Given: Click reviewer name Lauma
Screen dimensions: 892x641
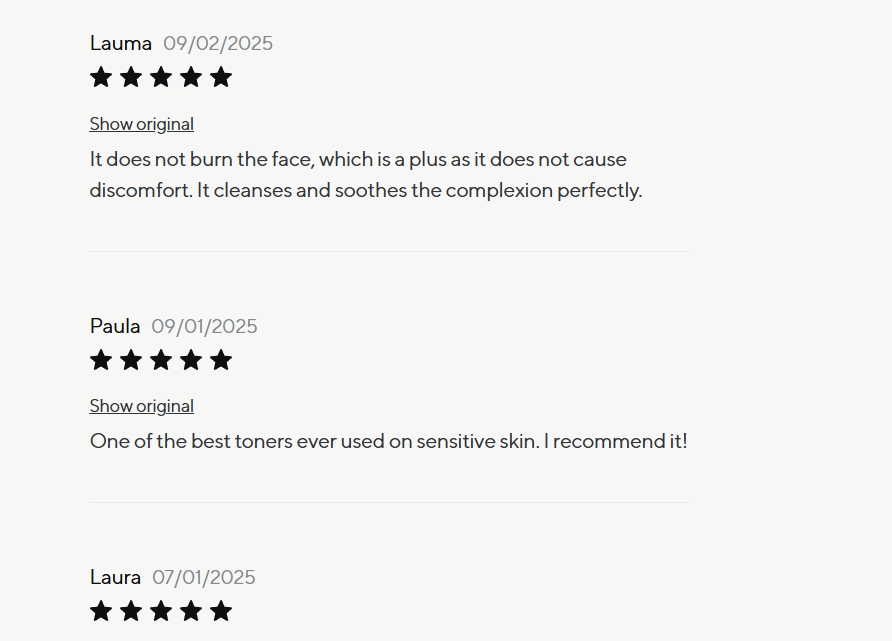Looking at the screenshot, I should (121, 43).
